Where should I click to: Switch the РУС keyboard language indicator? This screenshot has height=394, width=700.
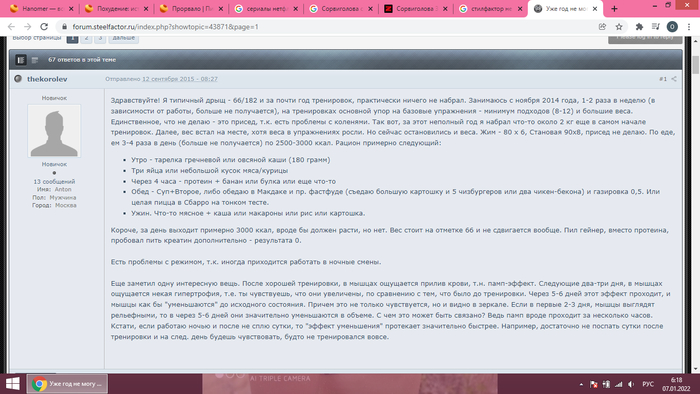pyautogui.click(x=648, y=384)
